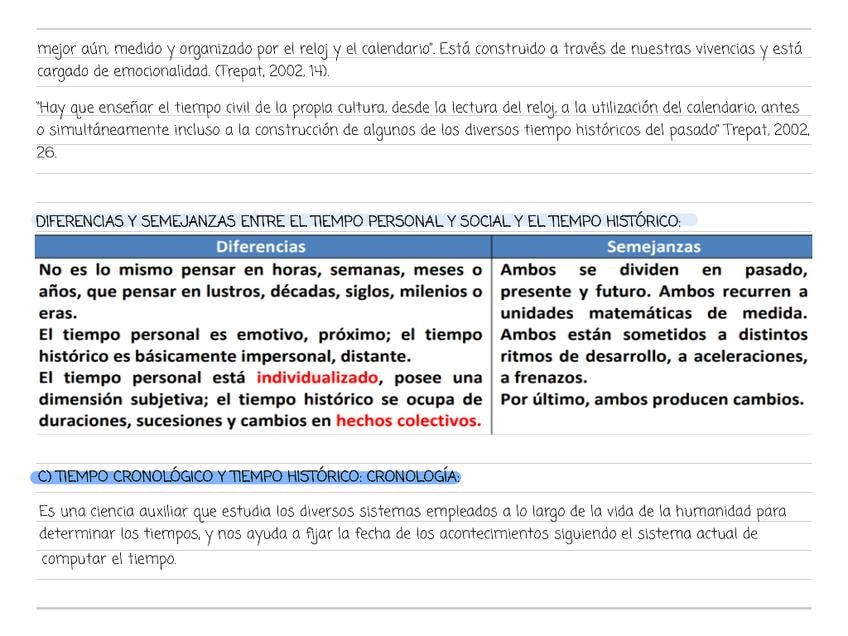Click the line 'unidades matemáticas de medida.'
Viewport: 848px width, 636px height.
[x=654, y=313]
